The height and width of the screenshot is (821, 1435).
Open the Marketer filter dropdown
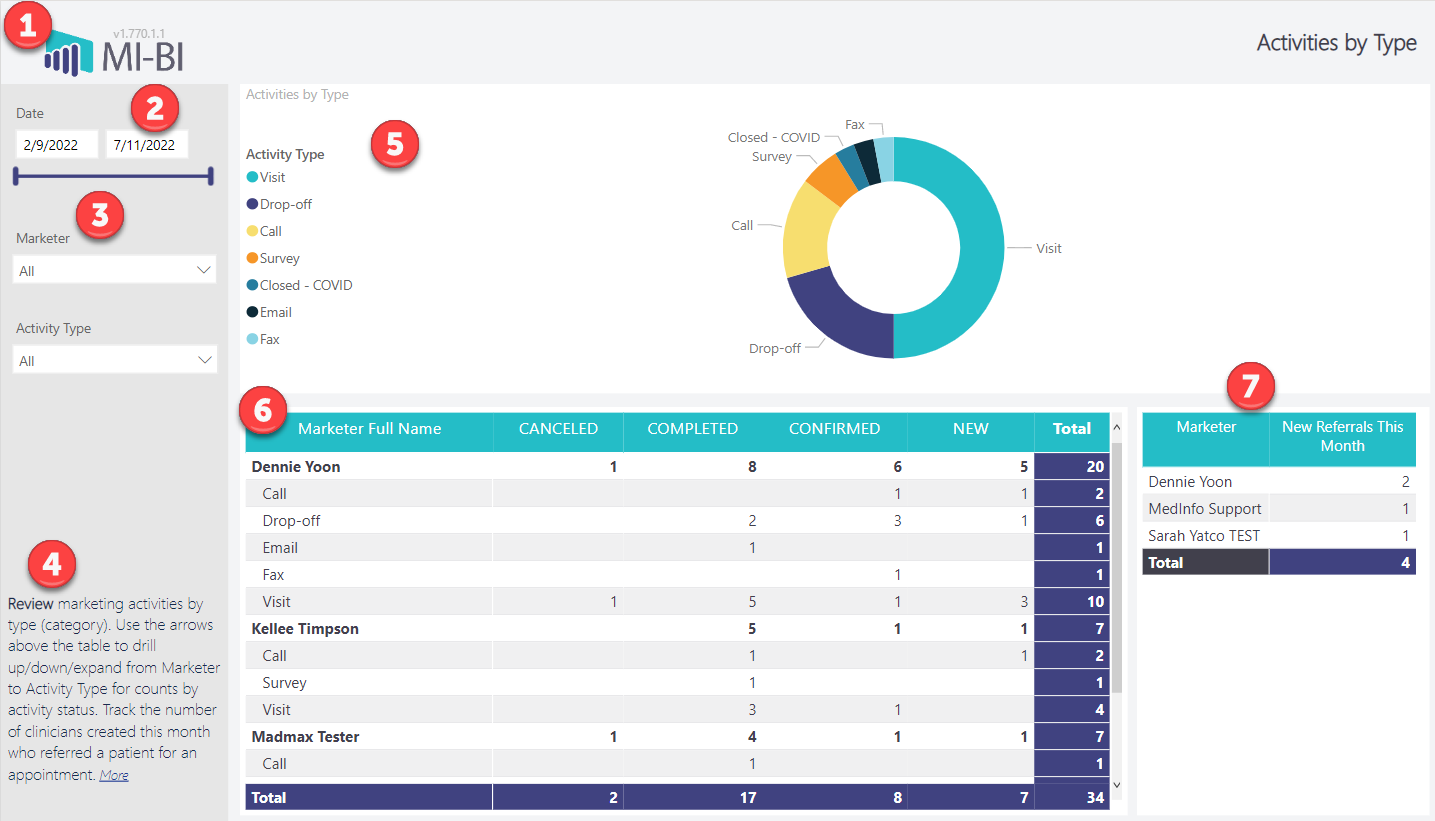[113, 269]
